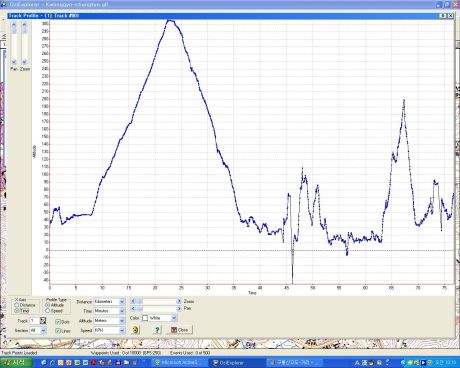This screenshot has height=368, width=460.
Task: Toggle the Dots checkbox
Action: pyautogui.click(x=62, y=322)
